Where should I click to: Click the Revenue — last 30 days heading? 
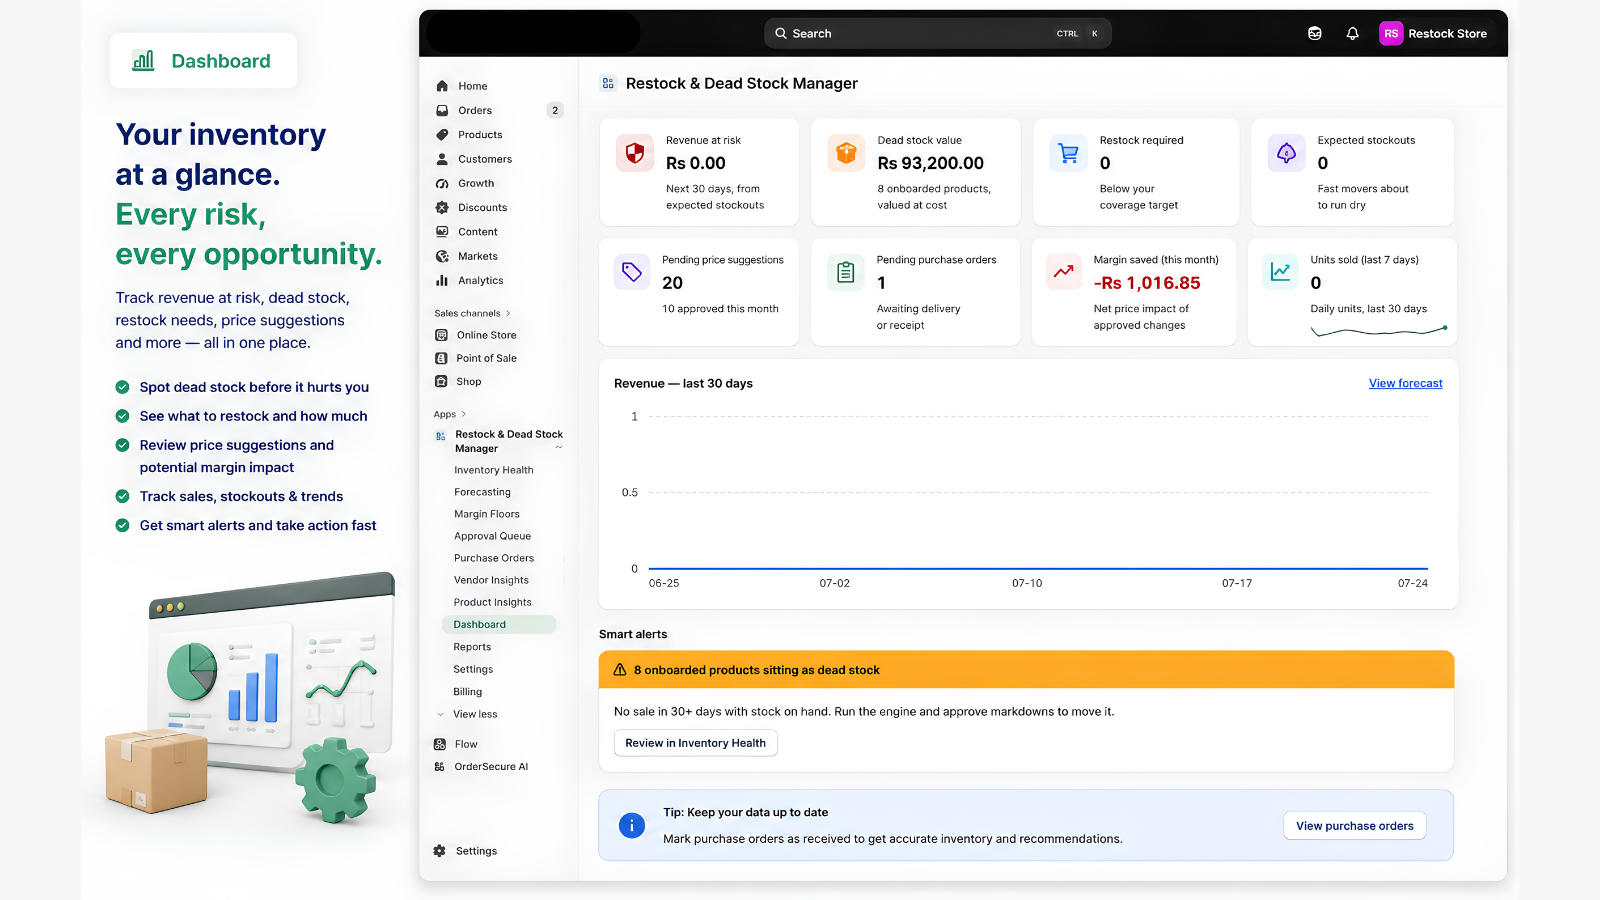[683, 384]
